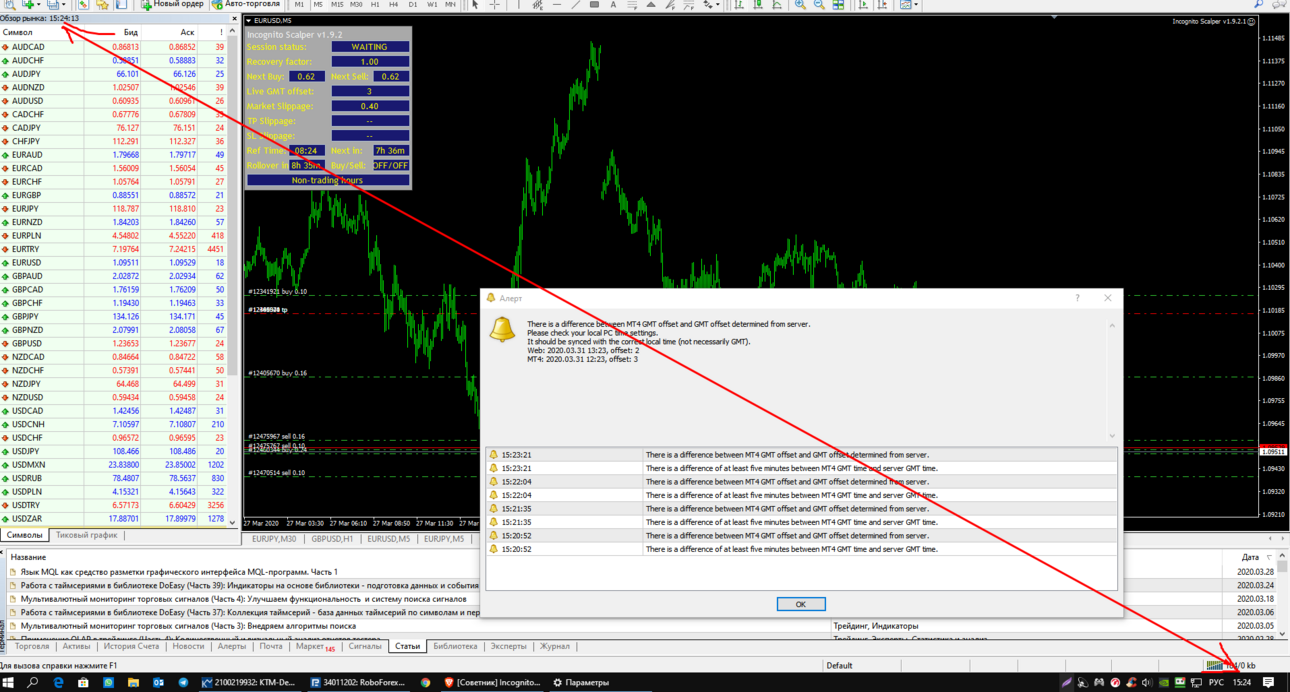Switch chart to W1 timeframe
This screenshot has width=1290, height=692.
(432, 4)
